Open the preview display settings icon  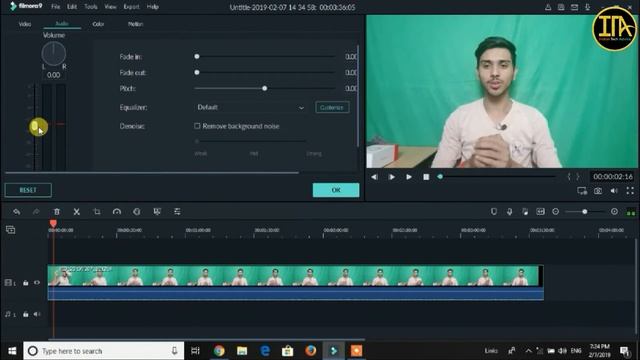582,191
